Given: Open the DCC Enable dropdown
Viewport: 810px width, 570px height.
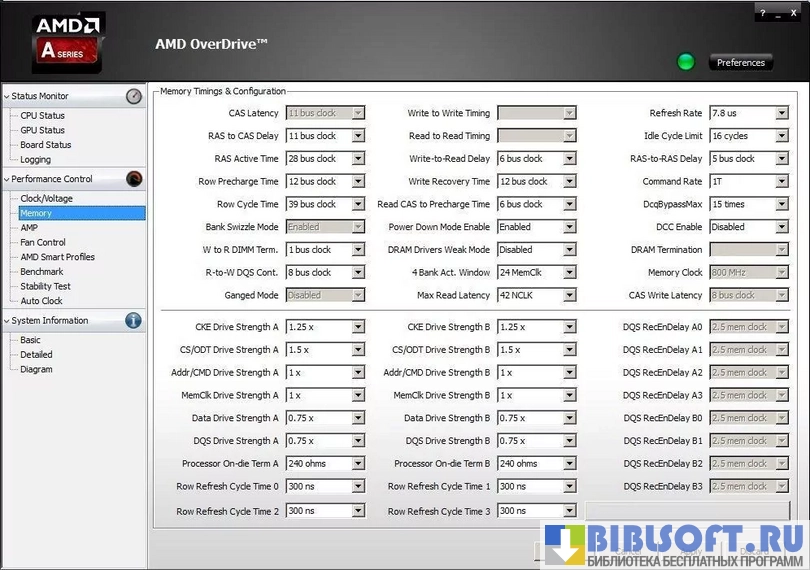Looking at the screenshot, I should (x=781, y=227).
